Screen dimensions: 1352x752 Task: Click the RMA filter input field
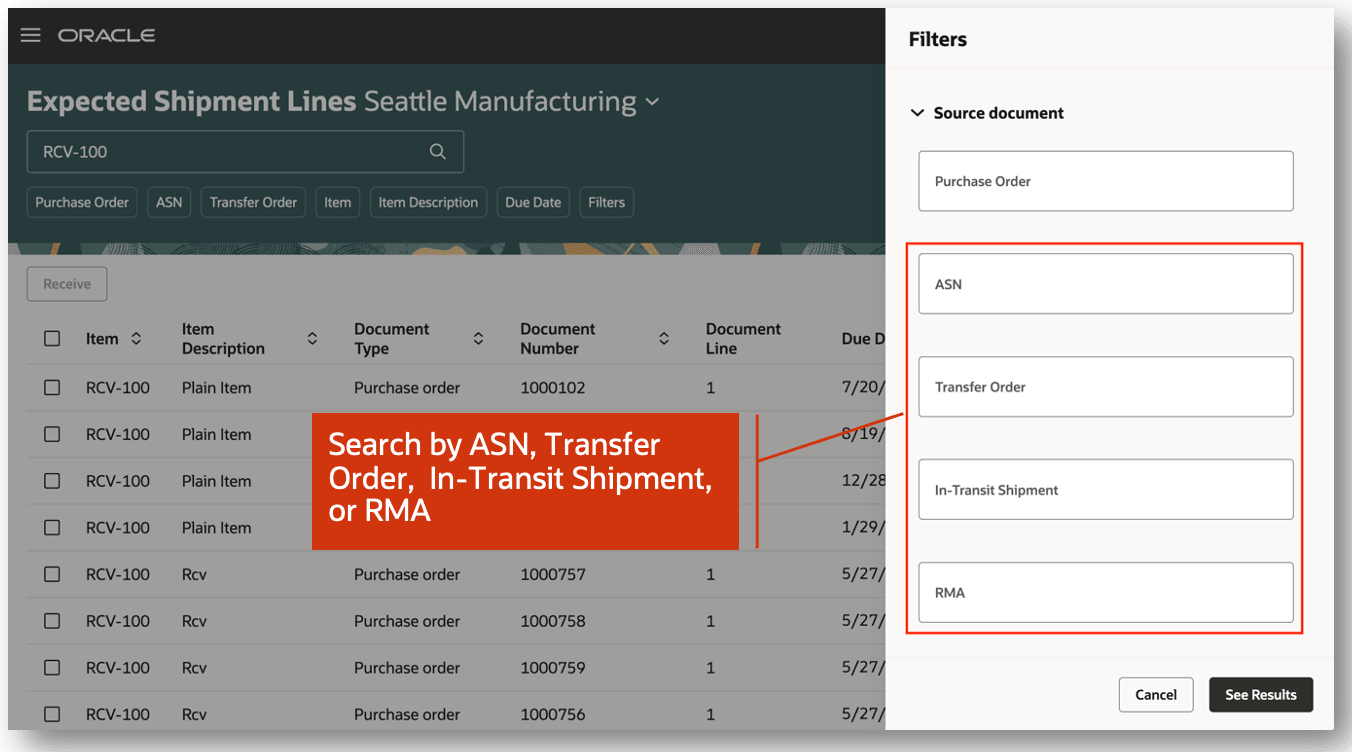(x=1105, y=592)
